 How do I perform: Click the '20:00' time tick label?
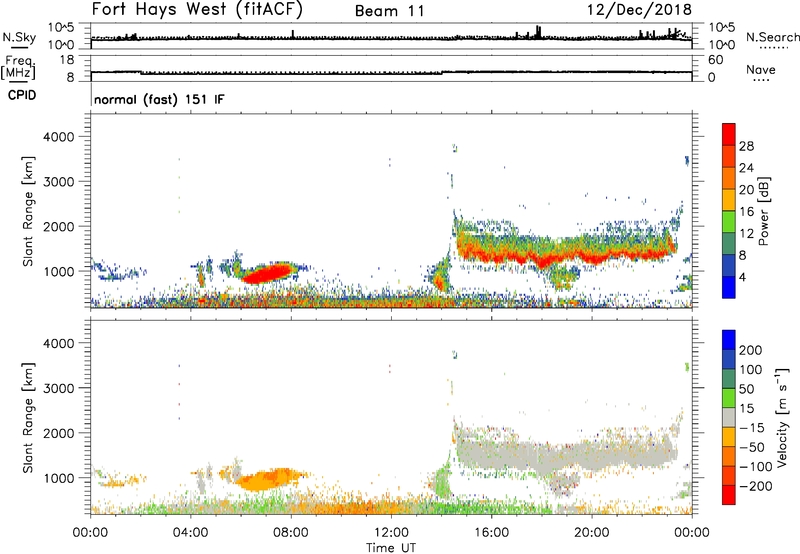tap(591, 533)
